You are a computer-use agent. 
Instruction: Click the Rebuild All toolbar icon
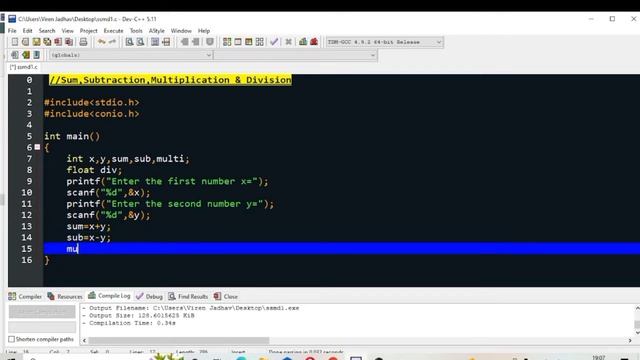click(x=260, y=42)
